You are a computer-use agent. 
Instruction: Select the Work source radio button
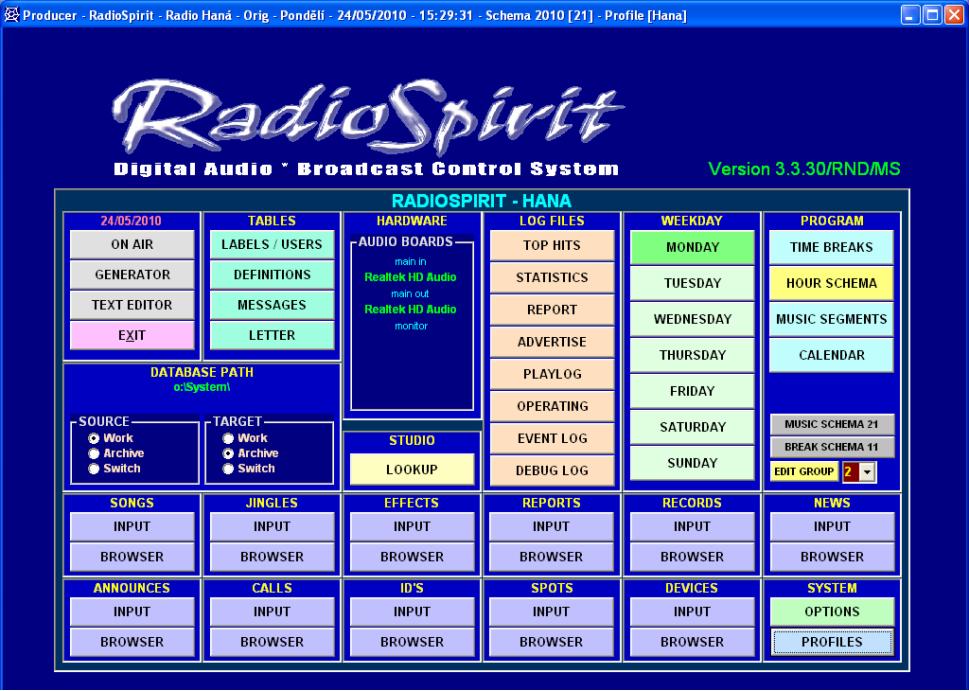94,438
